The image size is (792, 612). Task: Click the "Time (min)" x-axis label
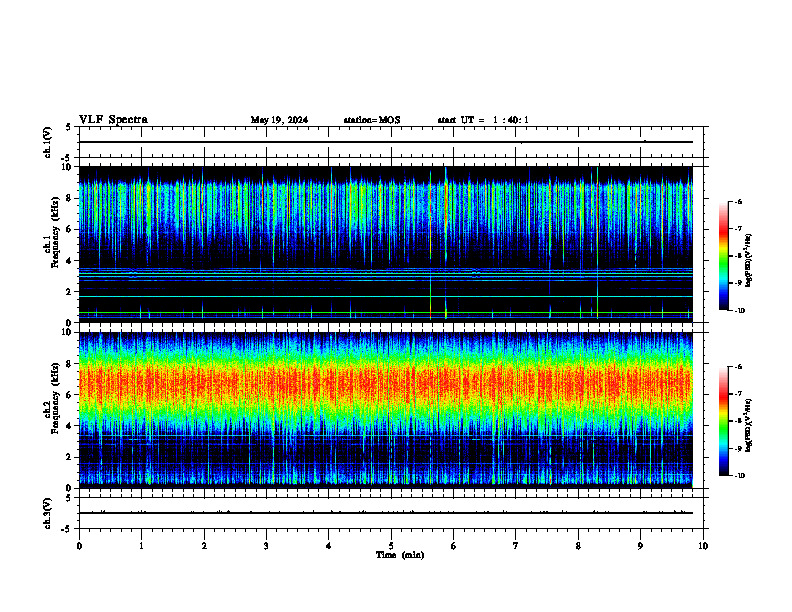click(400, 555)
